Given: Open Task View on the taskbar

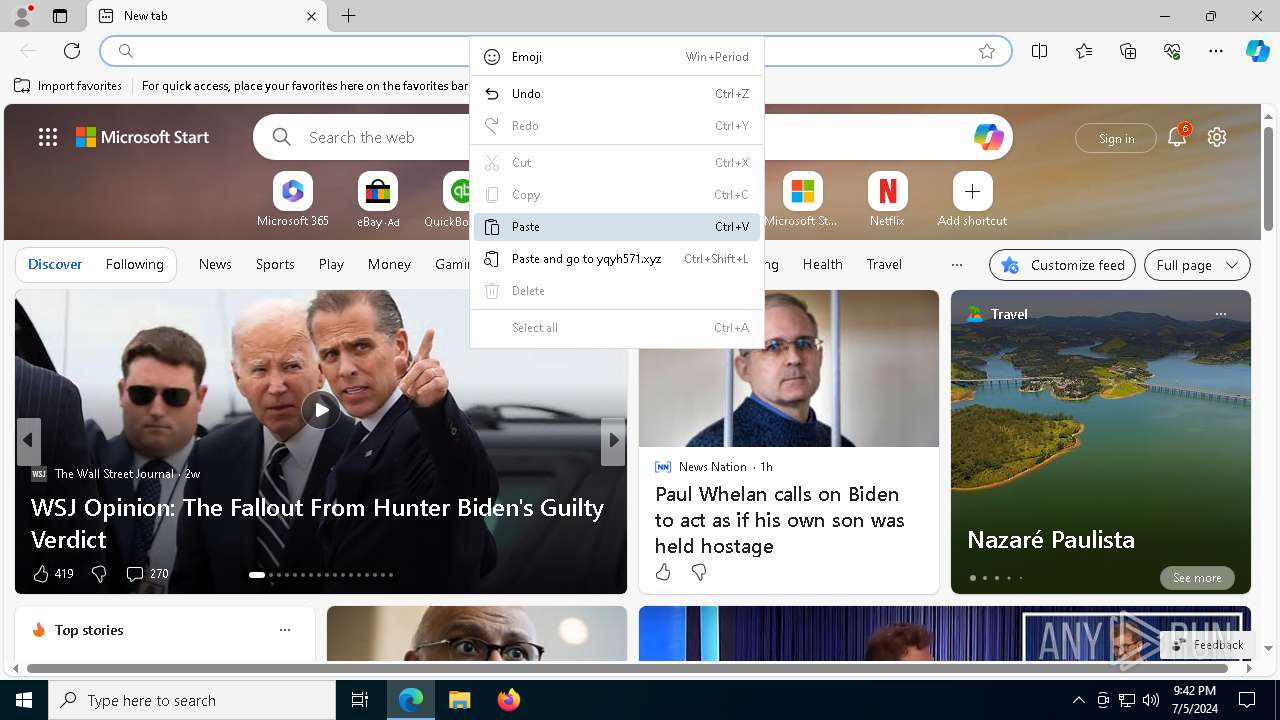Looking at the screenshot, I should pyautogui.click(x=360, y=700).
